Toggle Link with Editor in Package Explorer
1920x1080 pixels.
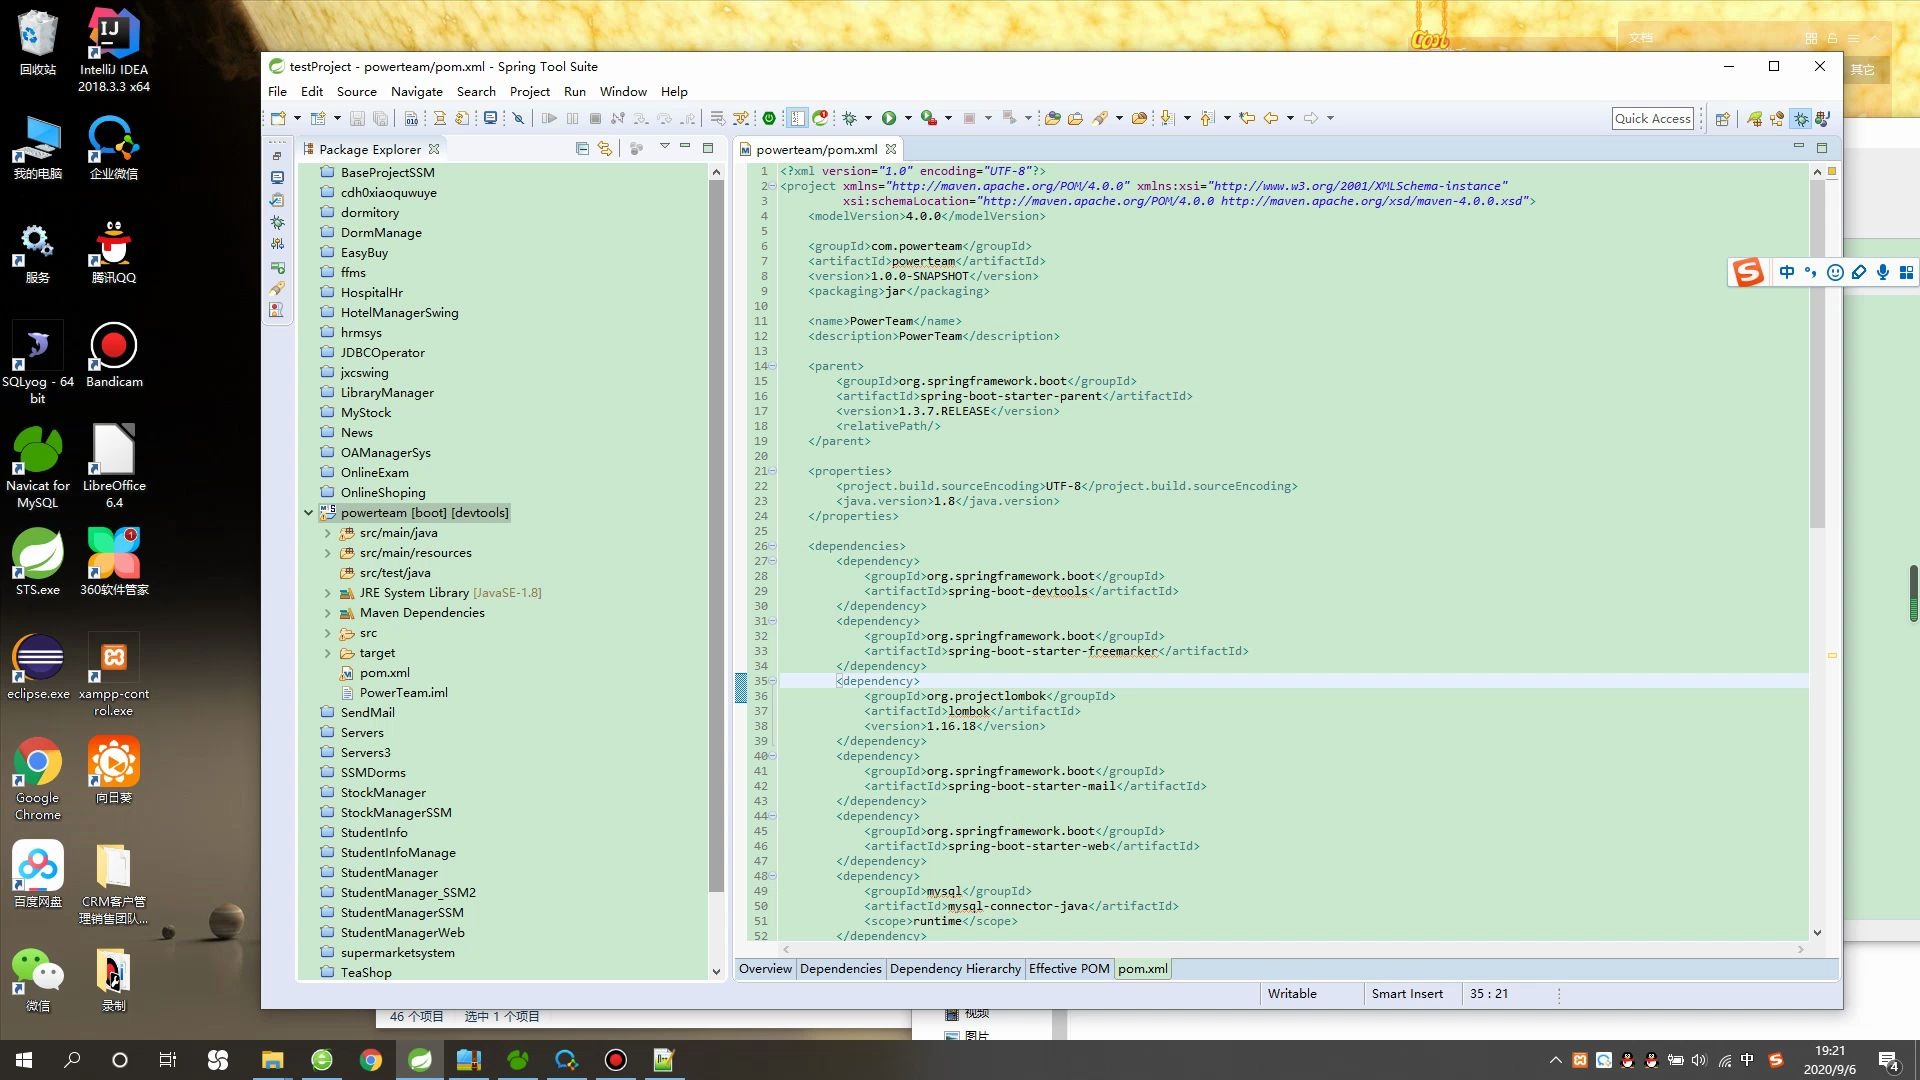[605, 149]
